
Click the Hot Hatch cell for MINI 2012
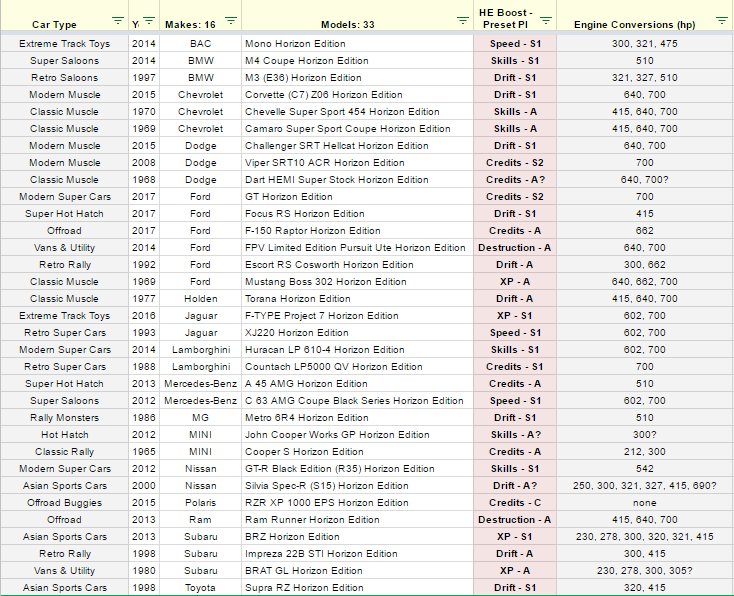pos(65,435)
